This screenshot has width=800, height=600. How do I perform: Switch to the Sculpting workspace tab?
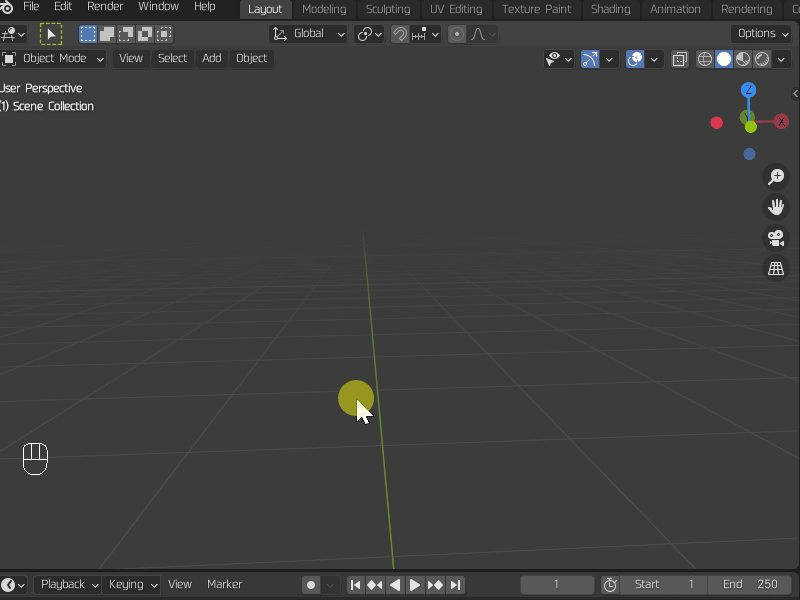click(388, 9)
